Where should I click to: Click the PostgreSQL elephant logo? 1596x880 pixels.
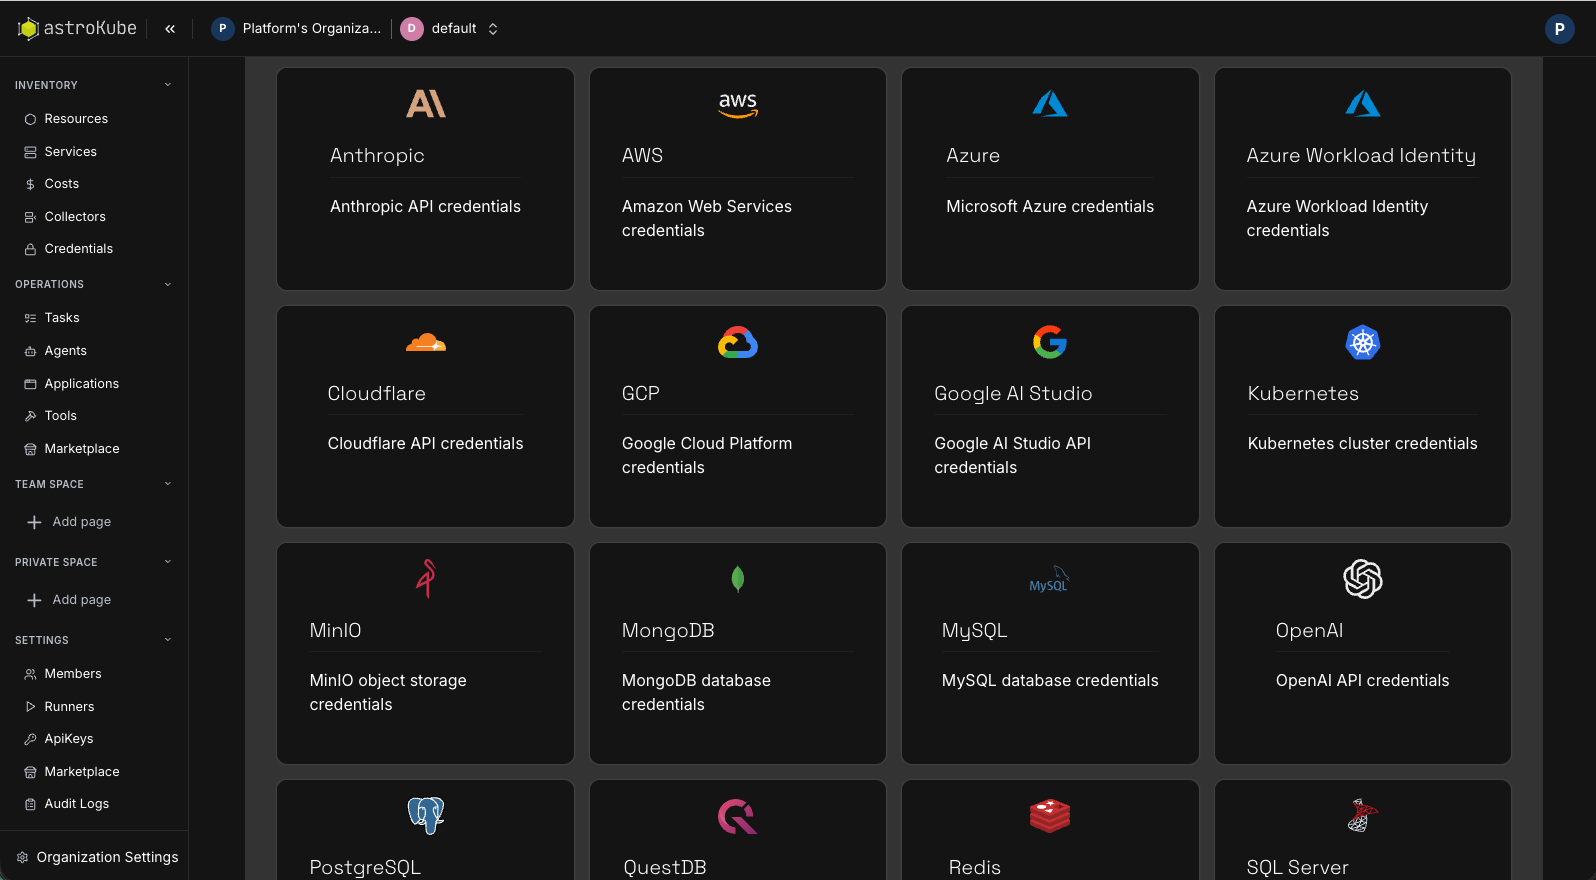(x=426, y=816)
